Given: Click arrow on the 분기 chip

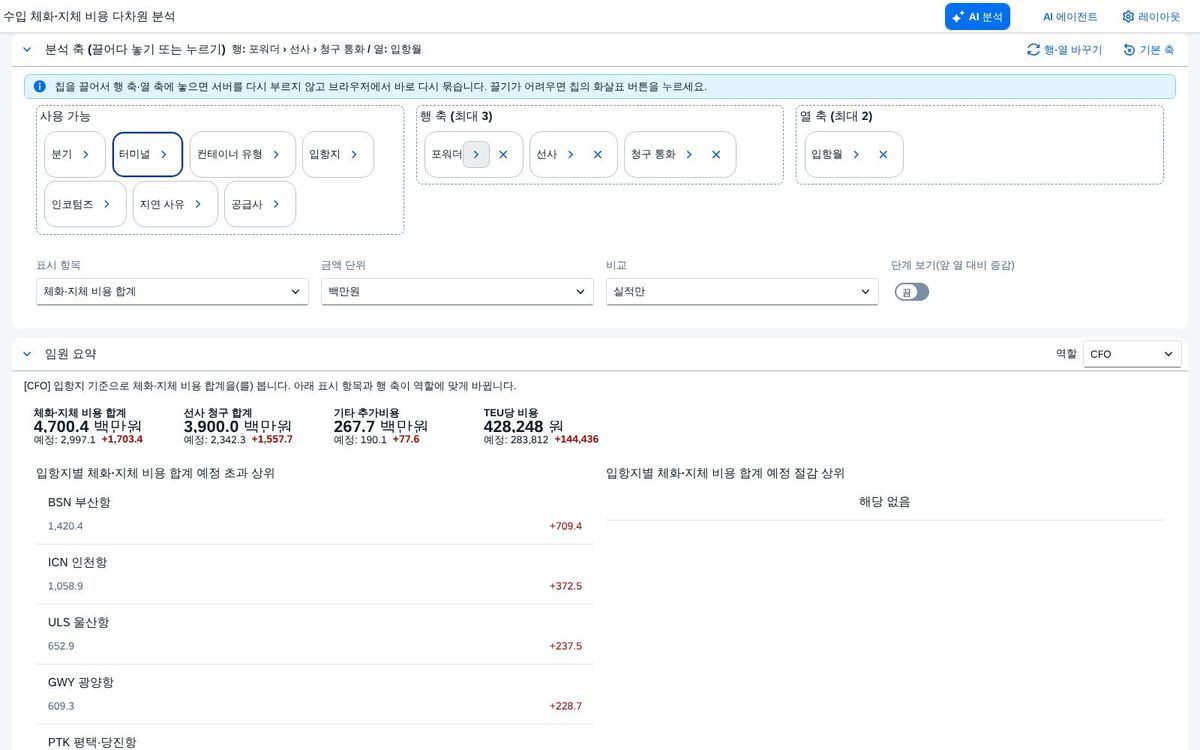Looking at the screenshot, I should point(86,155).
